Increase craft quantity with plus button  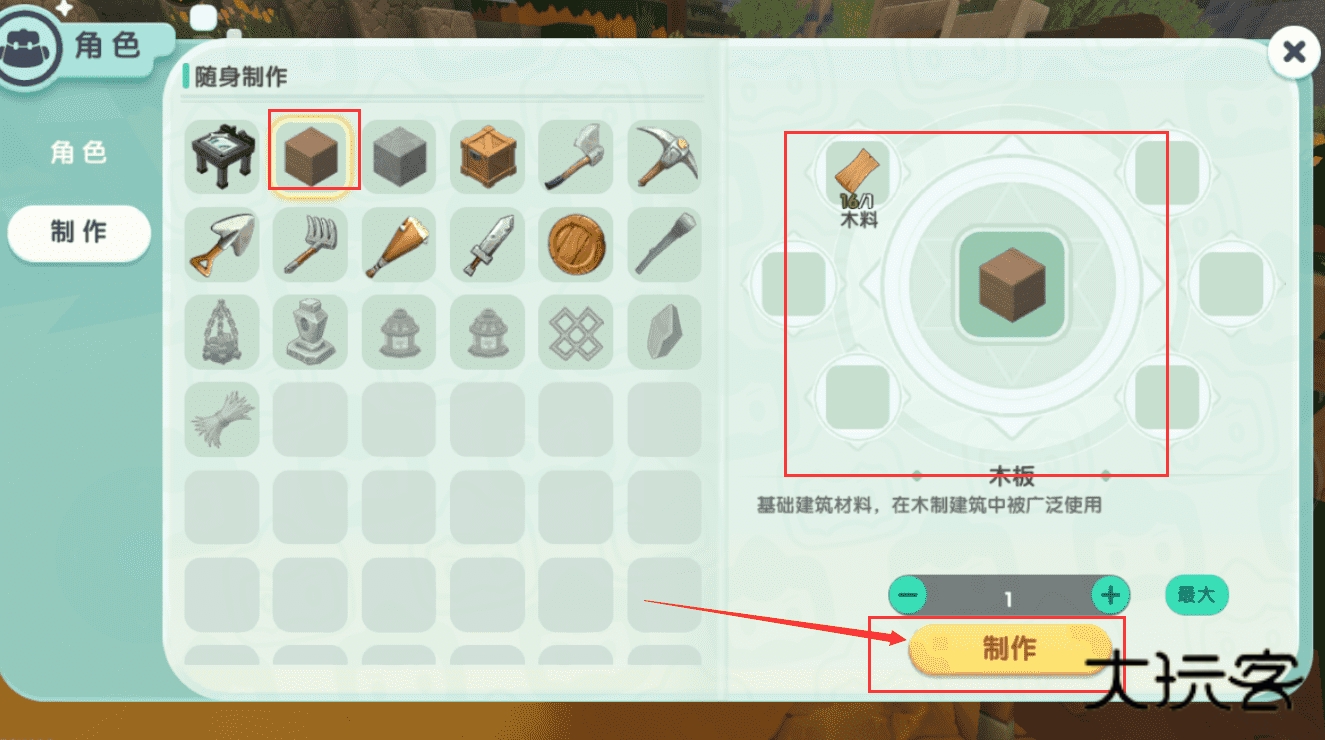click(1110, 596)
